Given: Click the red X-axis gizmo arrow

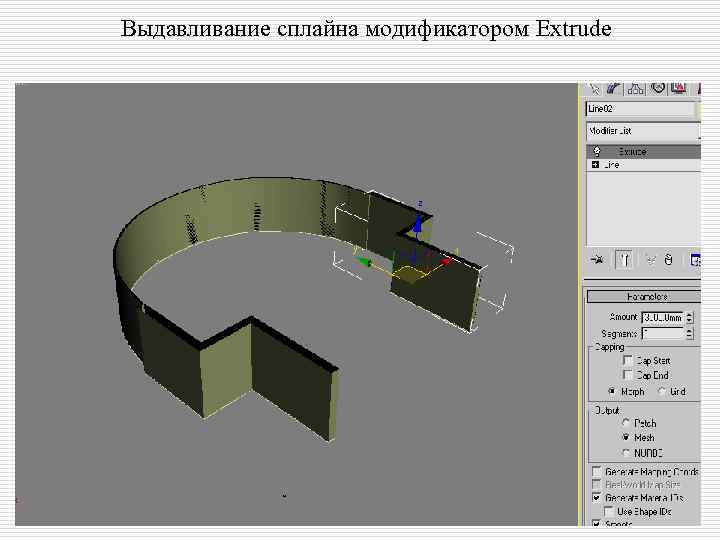Looking at the screenshot, I should click(x=446, y=262).
